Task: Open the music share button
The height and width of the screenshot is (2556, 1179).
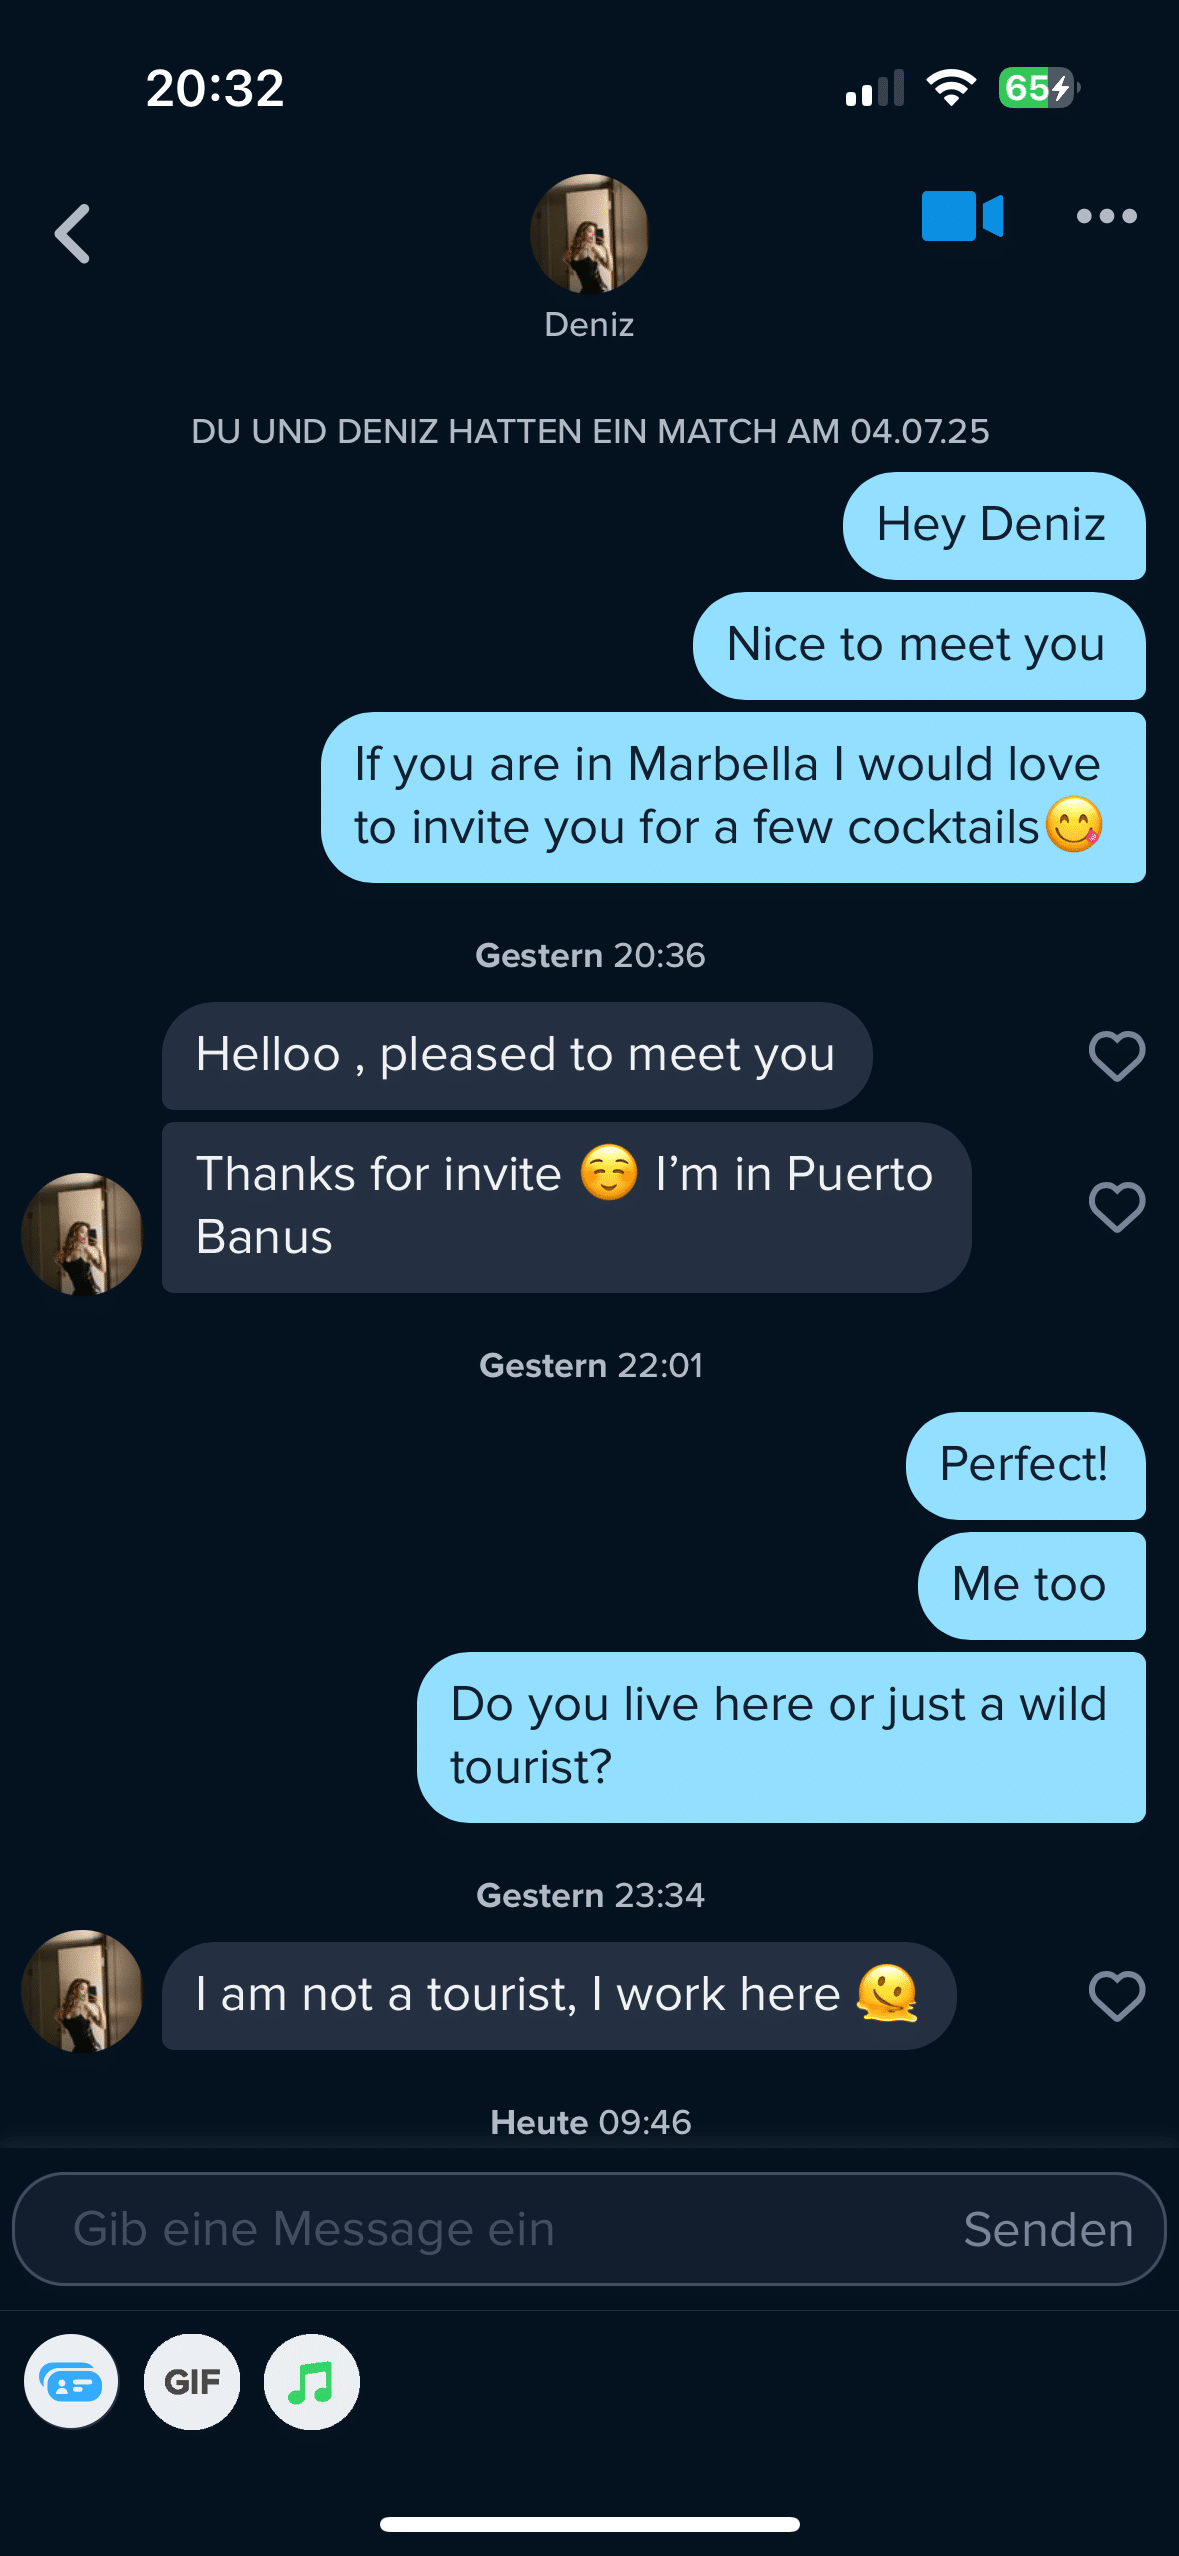Action: (x=311, y=2382)
